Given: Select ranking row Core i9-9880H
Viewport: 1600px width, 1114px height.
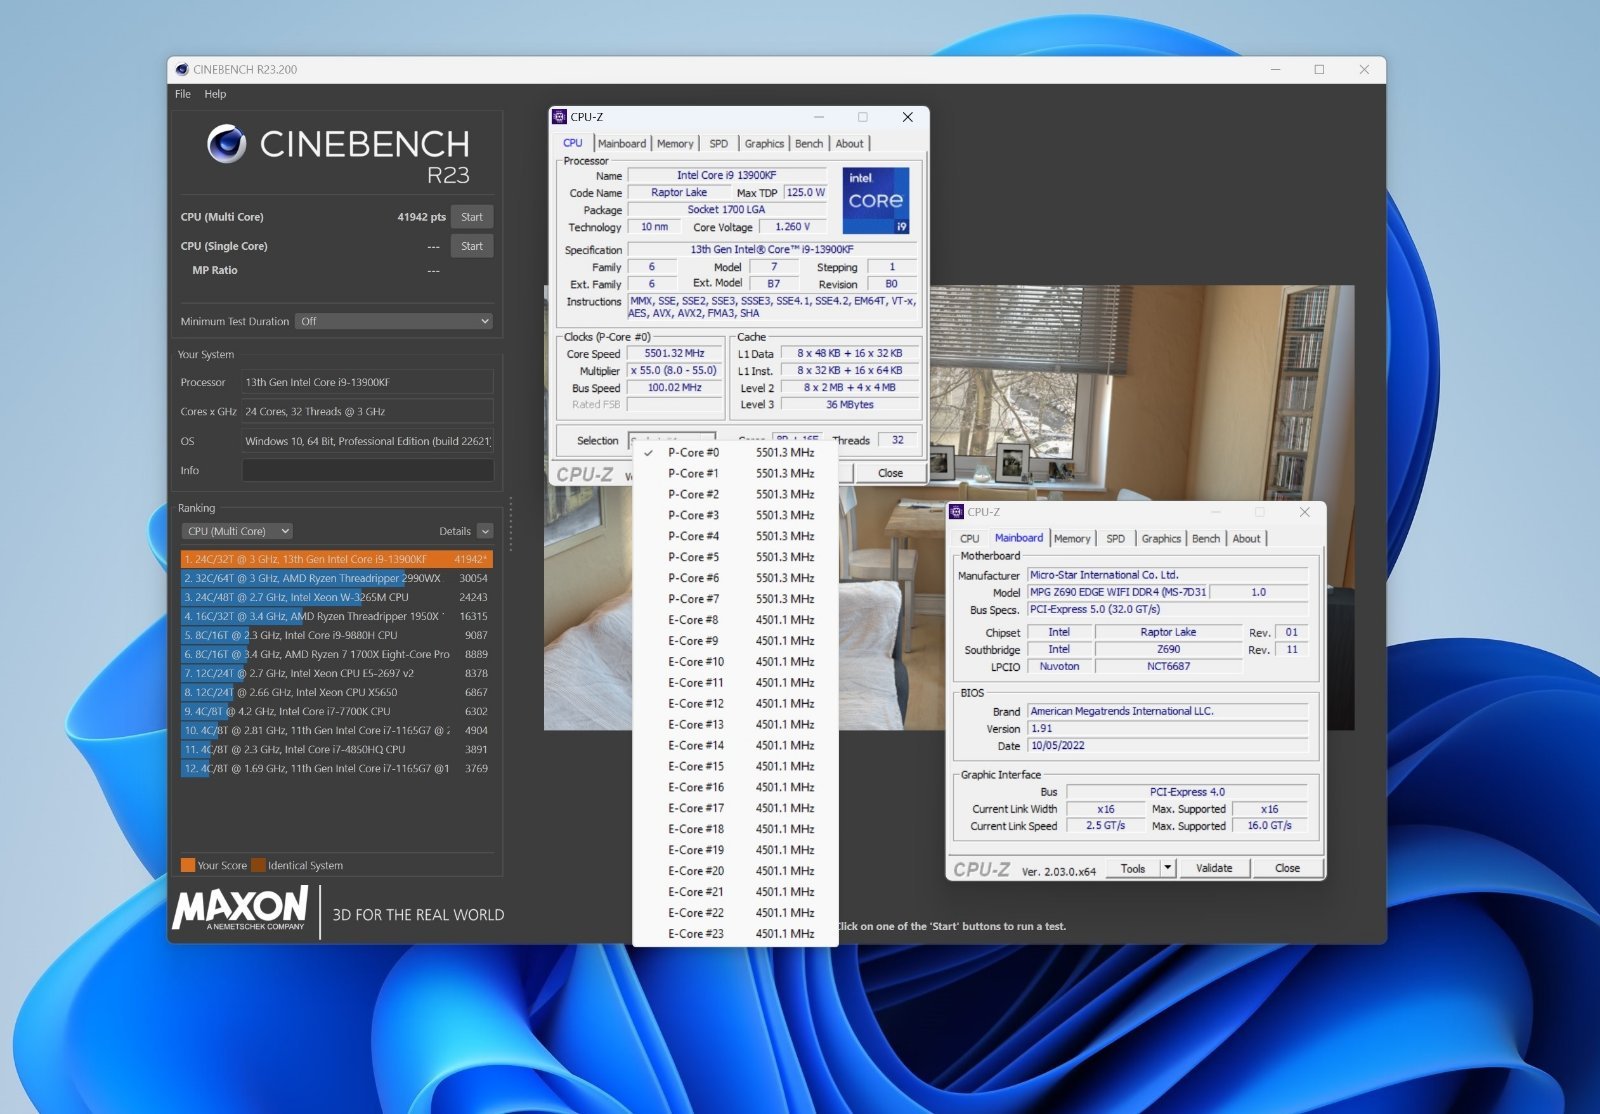Looking at the screenshot, I should click(x=336, y=635).
